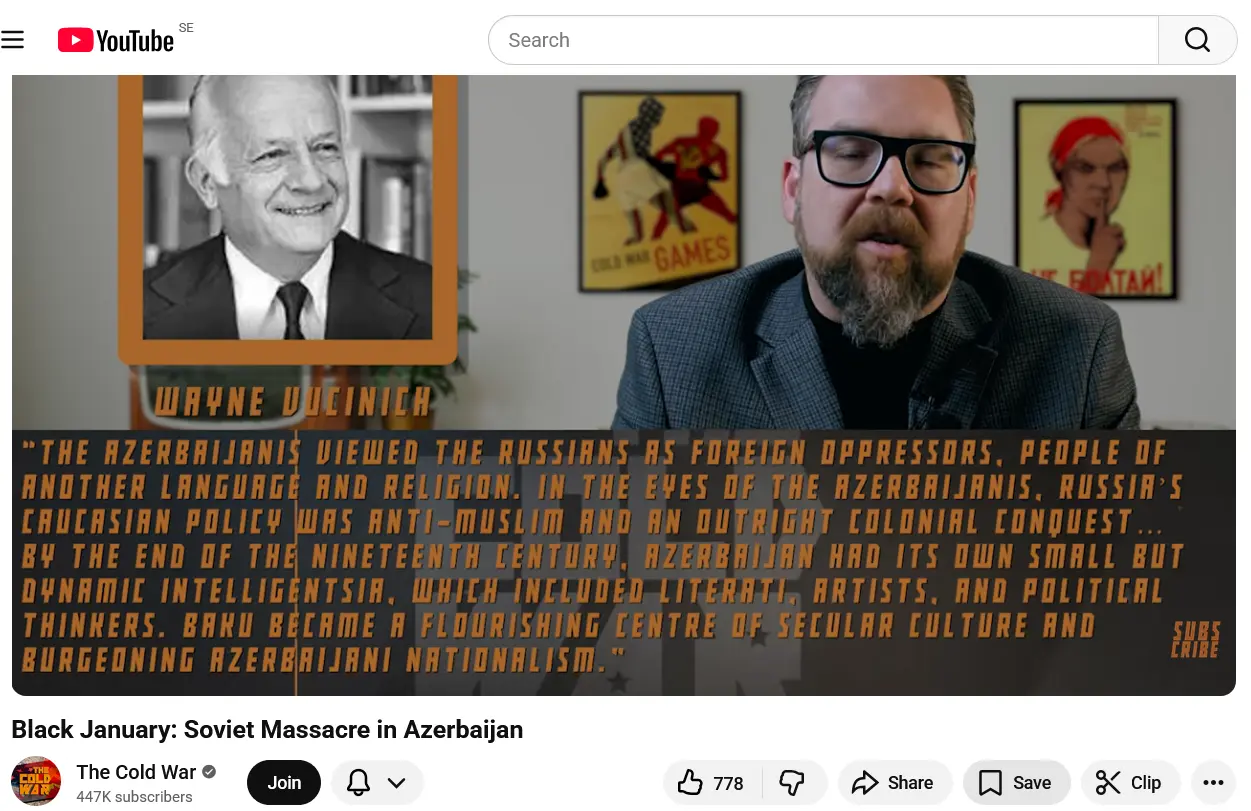
Task: Open the hamburger guide menu
Action: (12, 40)
